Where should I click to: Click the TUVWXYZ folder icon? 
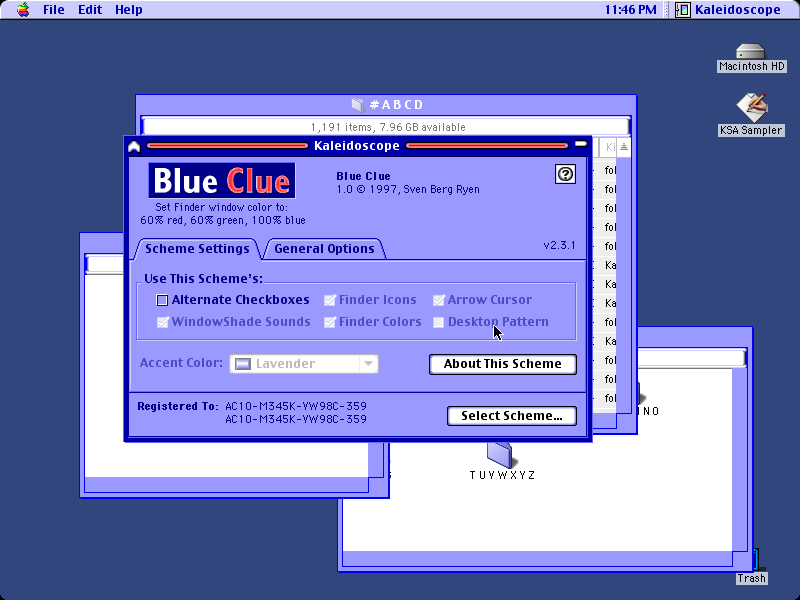point(500,455)
